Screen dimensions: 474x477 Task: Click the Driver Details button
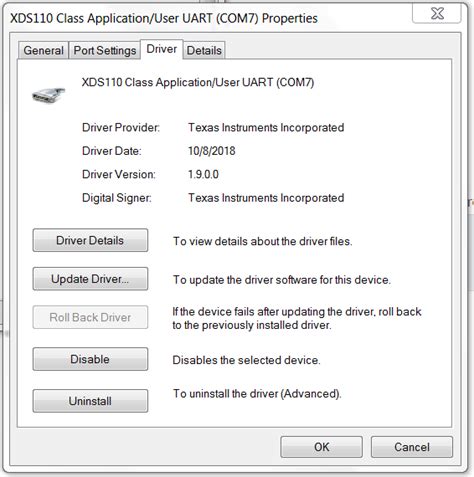(x=90, y=240)
